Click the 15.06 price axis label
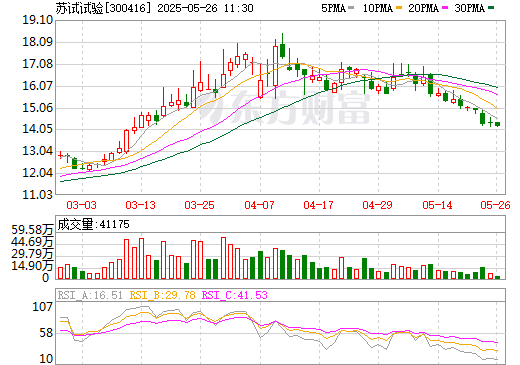This screenshot has width=520, height=365. coord(37,108)
